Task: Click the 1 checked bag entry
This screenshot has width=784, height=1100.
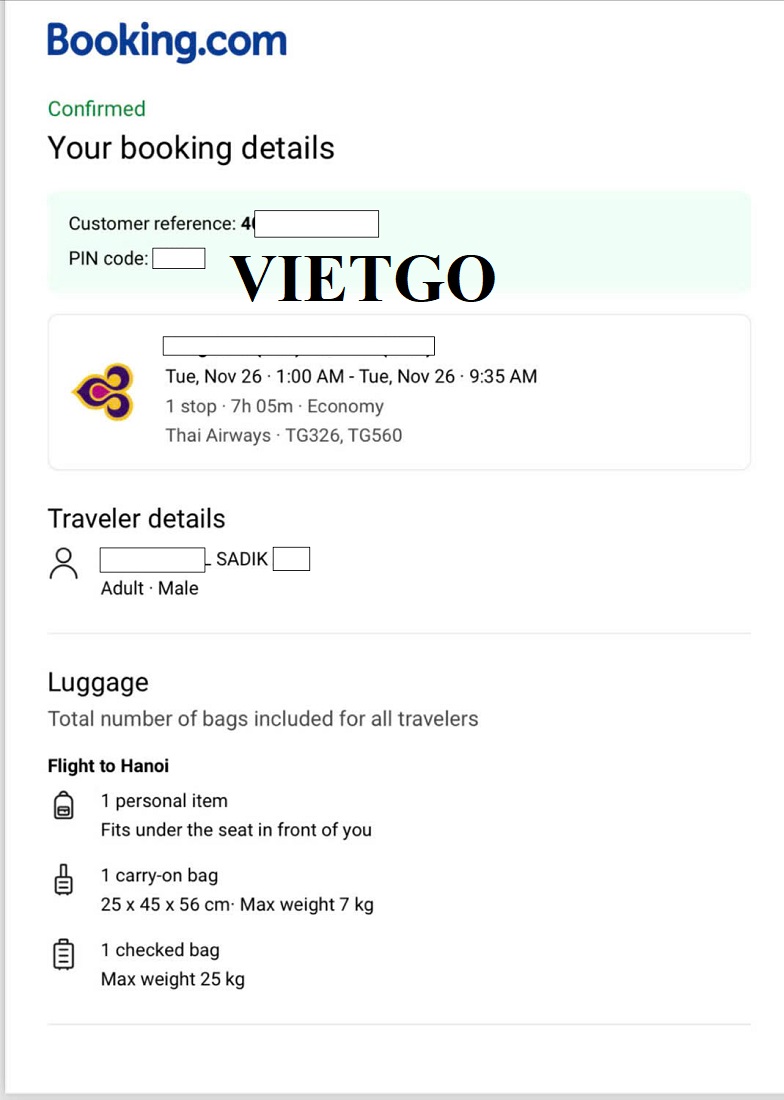Action: 161,951
